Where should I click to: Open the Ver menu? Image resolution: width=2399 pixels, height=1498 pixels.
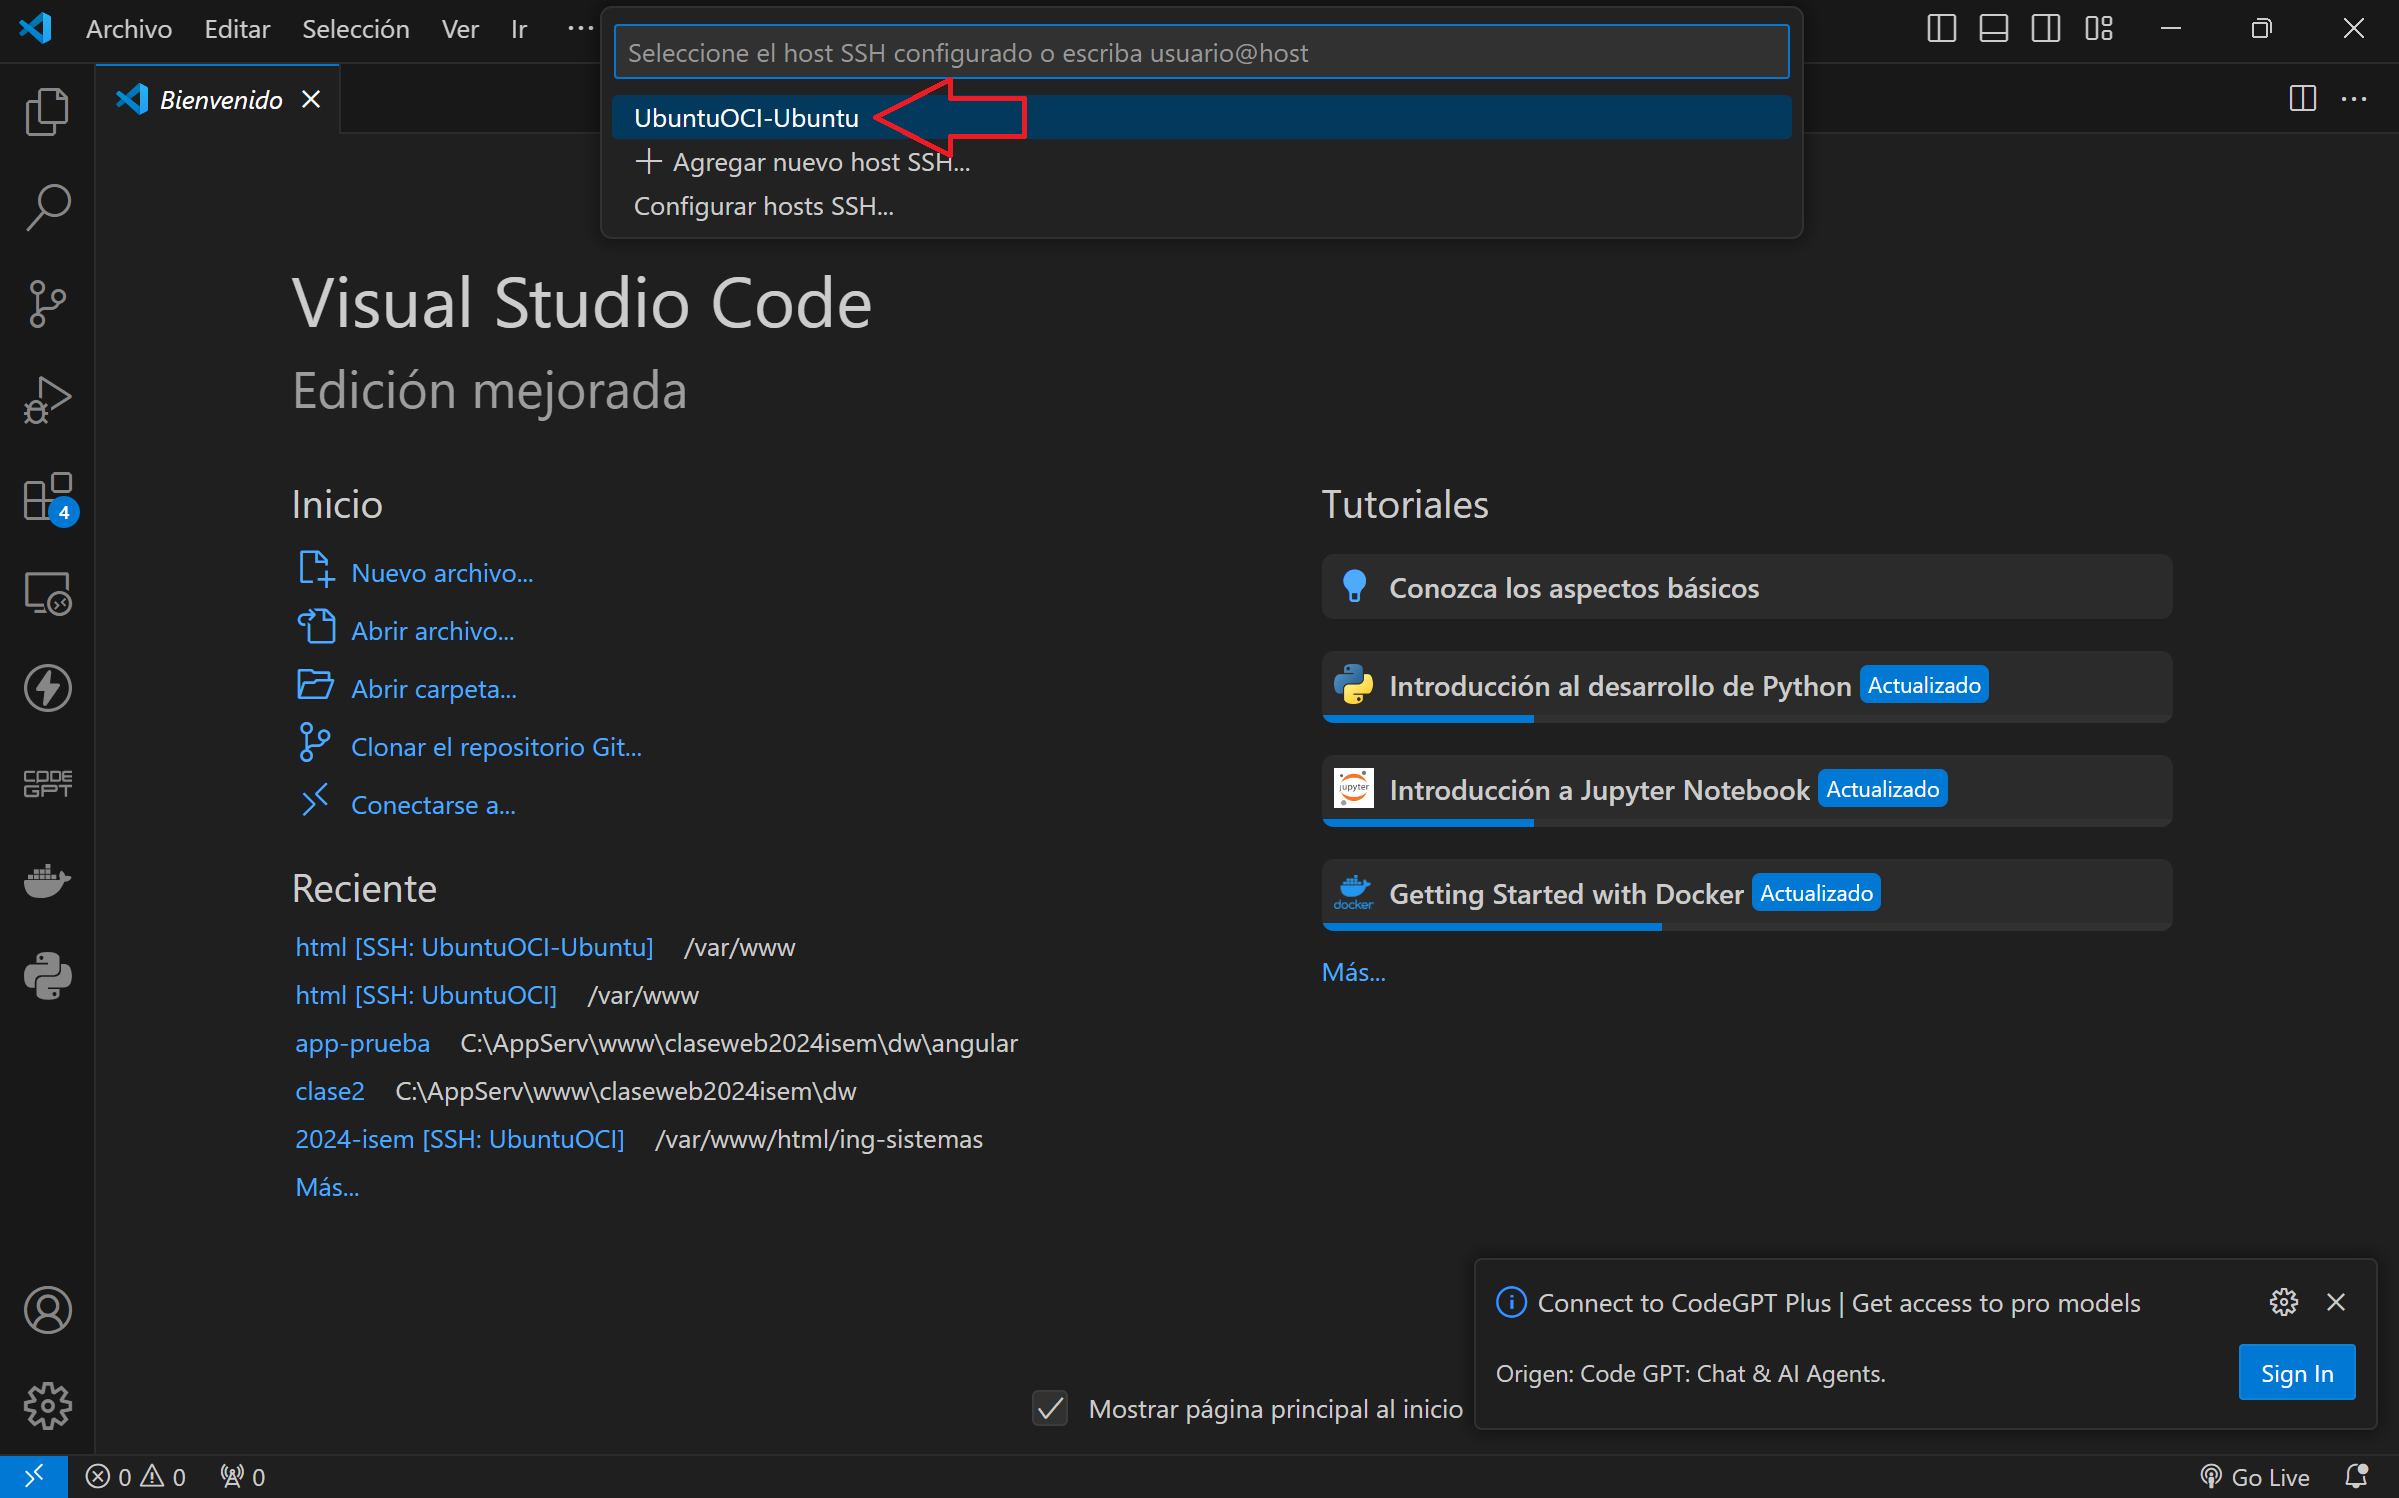click(x=460, y=29)
